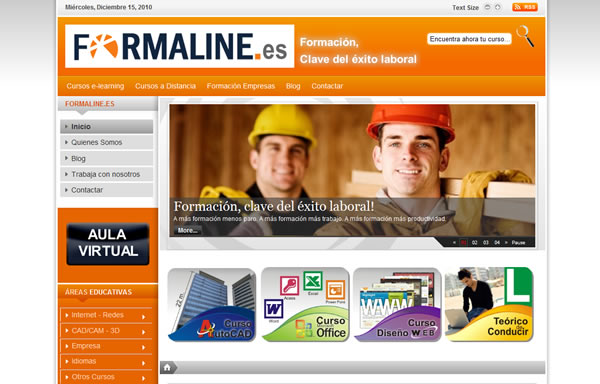Open Formación Empresas menu
Viewport: 600px width, 384px height.
(241, 86)
